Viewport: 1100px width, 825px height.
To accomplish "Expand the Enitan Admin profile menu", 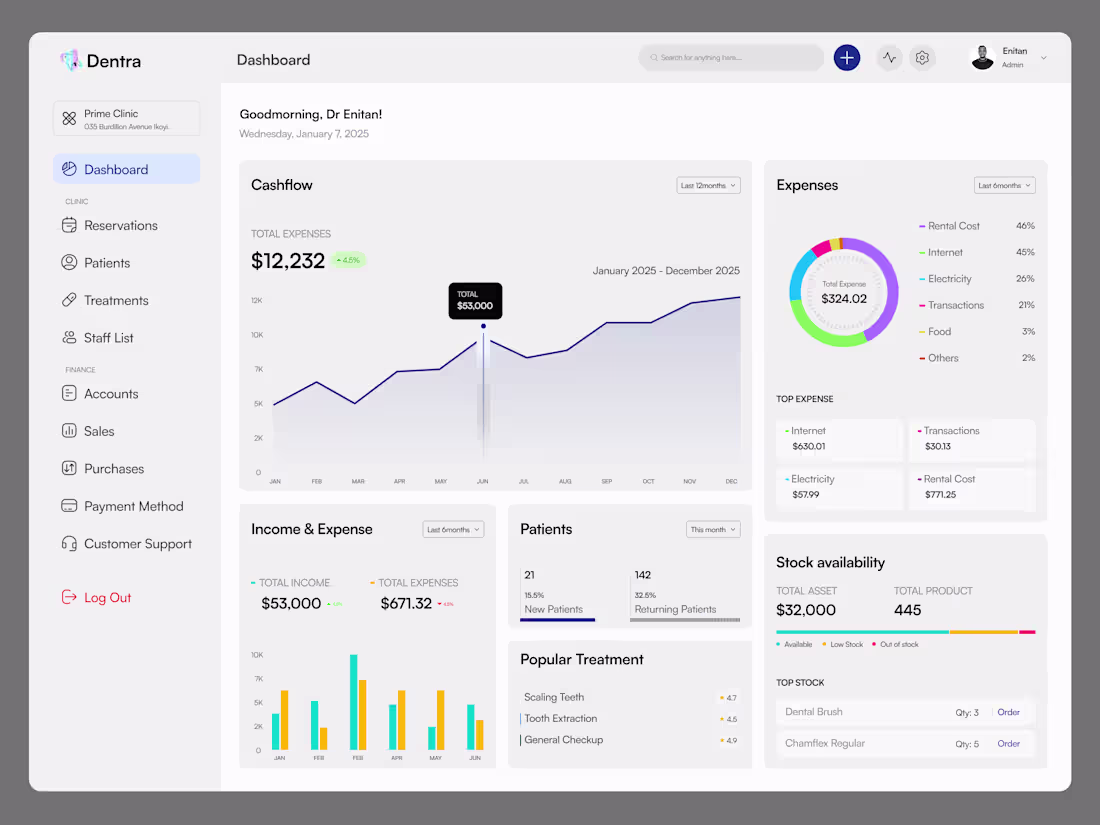I will pyautogui.click(x=1010, y=57).
